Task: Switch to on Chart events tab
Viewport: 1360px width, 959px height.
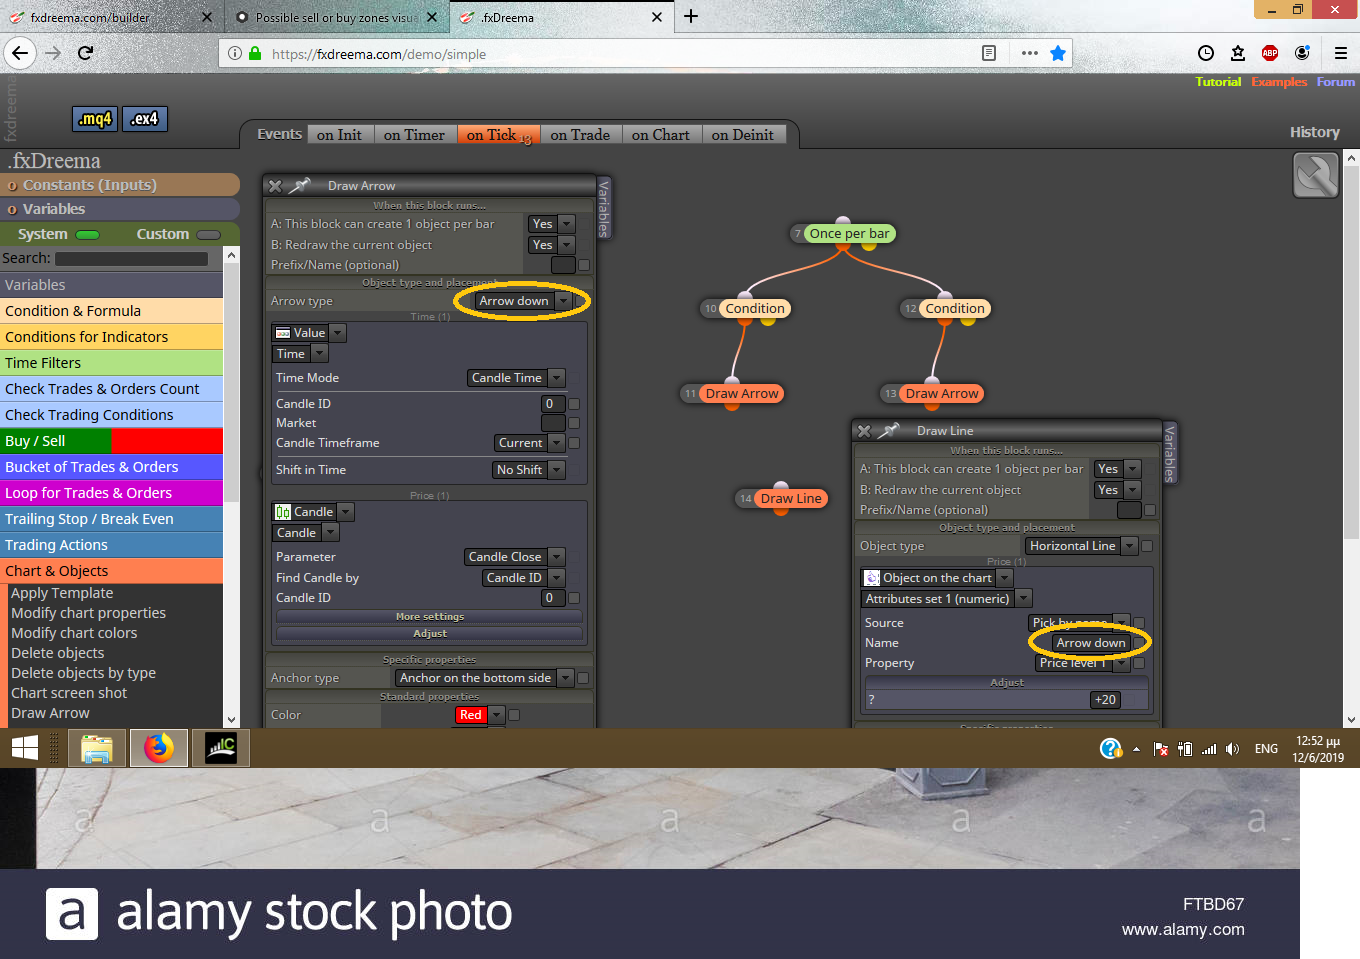Action: click(661, 135)
